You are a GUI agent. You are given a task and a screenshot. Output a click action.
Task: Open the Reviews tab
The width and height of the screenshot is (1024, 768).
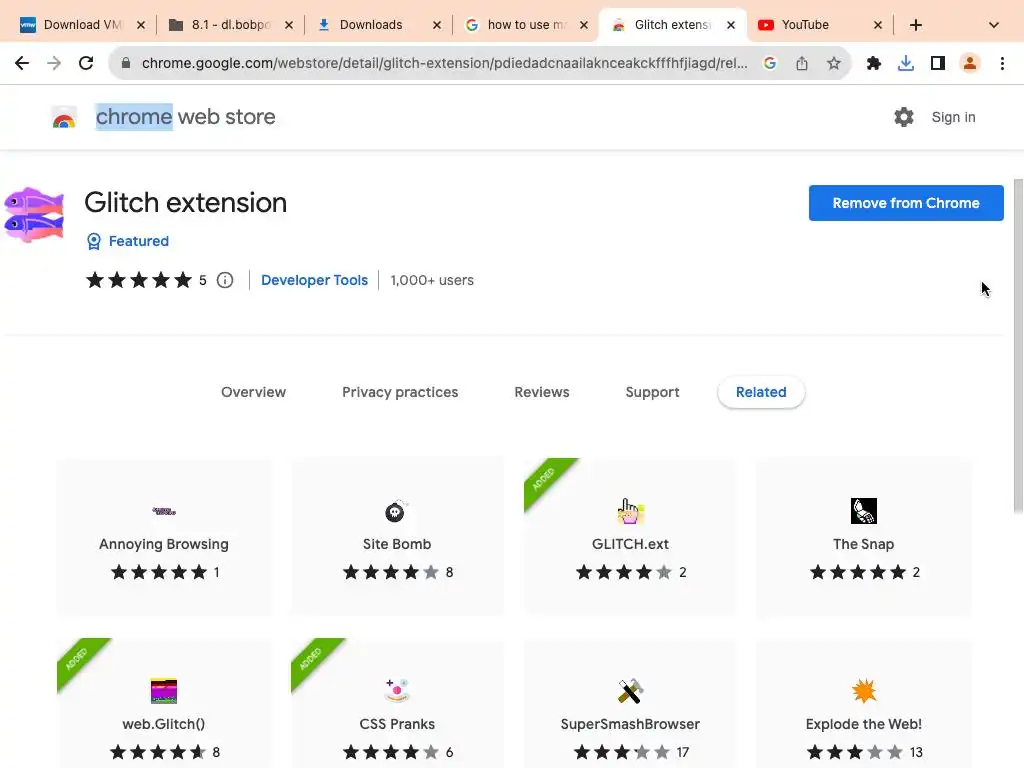tap(542, 392)
